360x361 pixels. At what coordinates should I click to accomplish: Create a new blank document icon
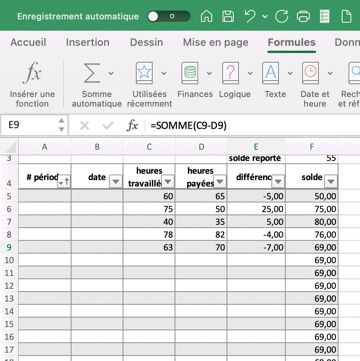tap(346, 16)
